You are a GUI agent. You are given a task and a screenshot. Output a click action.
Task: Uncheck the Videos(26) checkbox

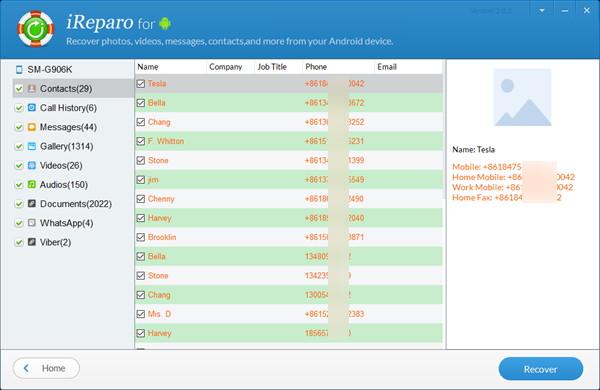pos(19,165)
